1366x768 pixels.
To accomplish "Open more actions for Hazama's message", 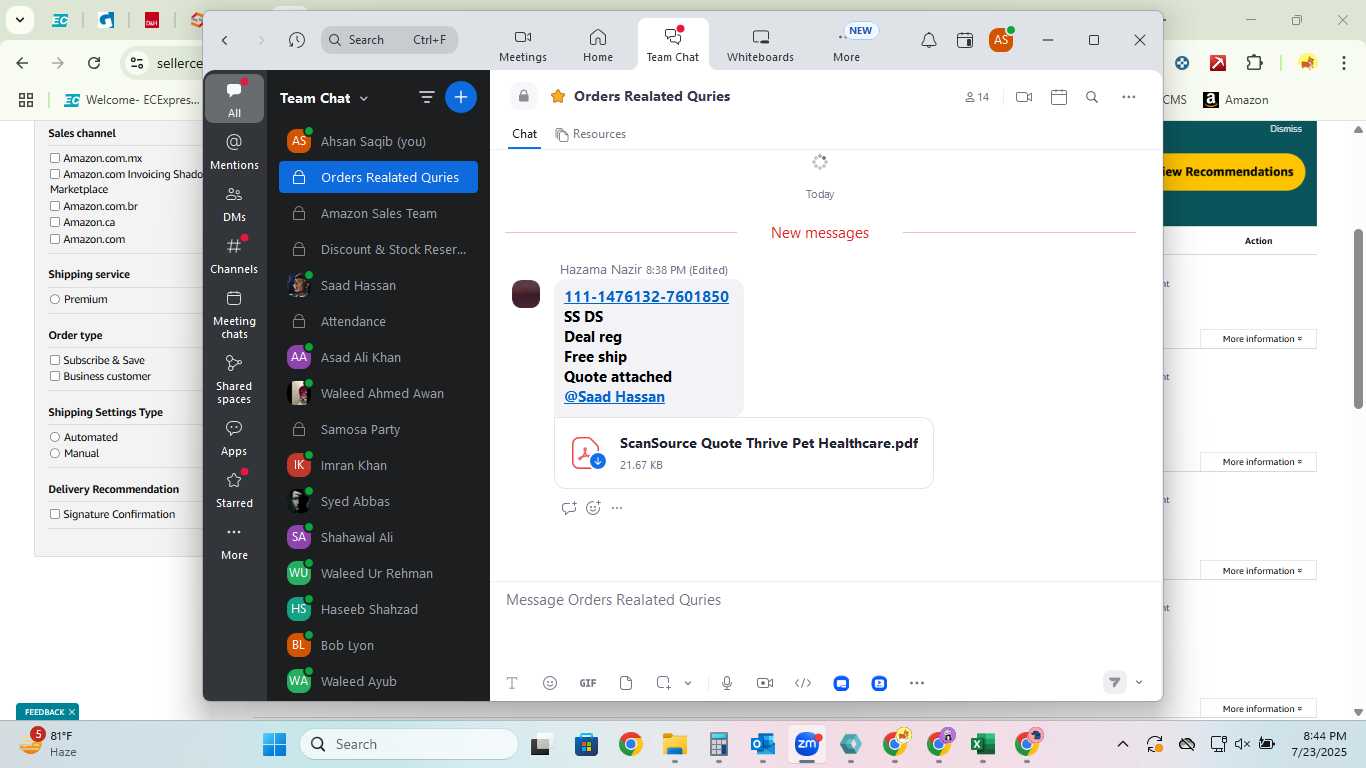I will point(617,508).
